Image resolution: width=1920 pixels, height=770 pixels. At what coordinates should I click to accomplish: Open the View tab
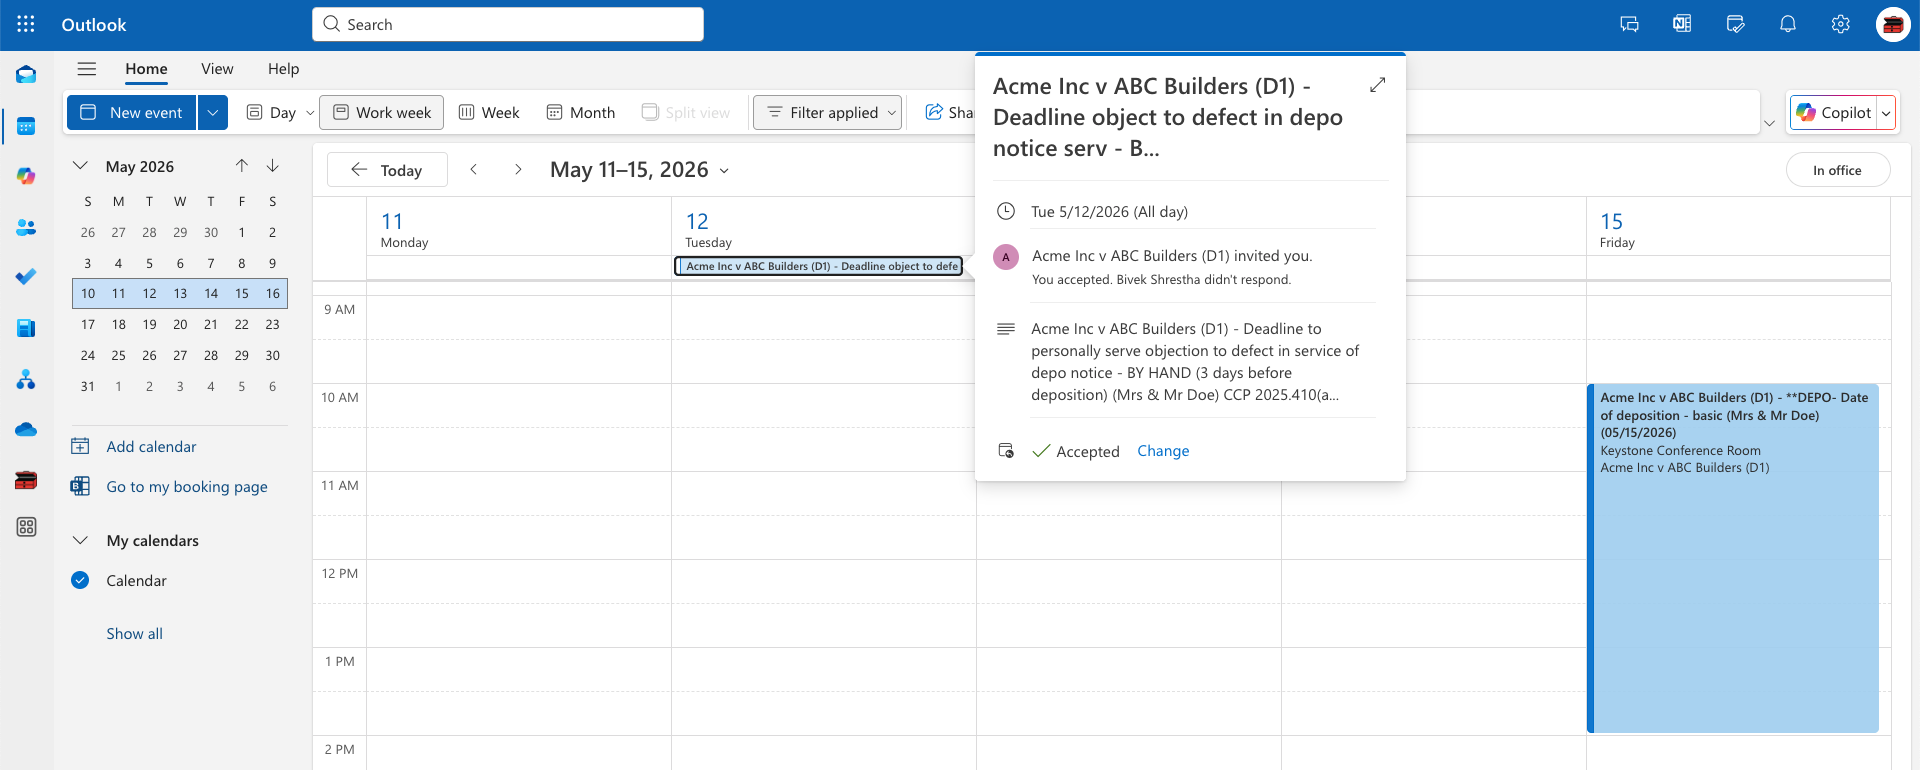tap(217, 69)
